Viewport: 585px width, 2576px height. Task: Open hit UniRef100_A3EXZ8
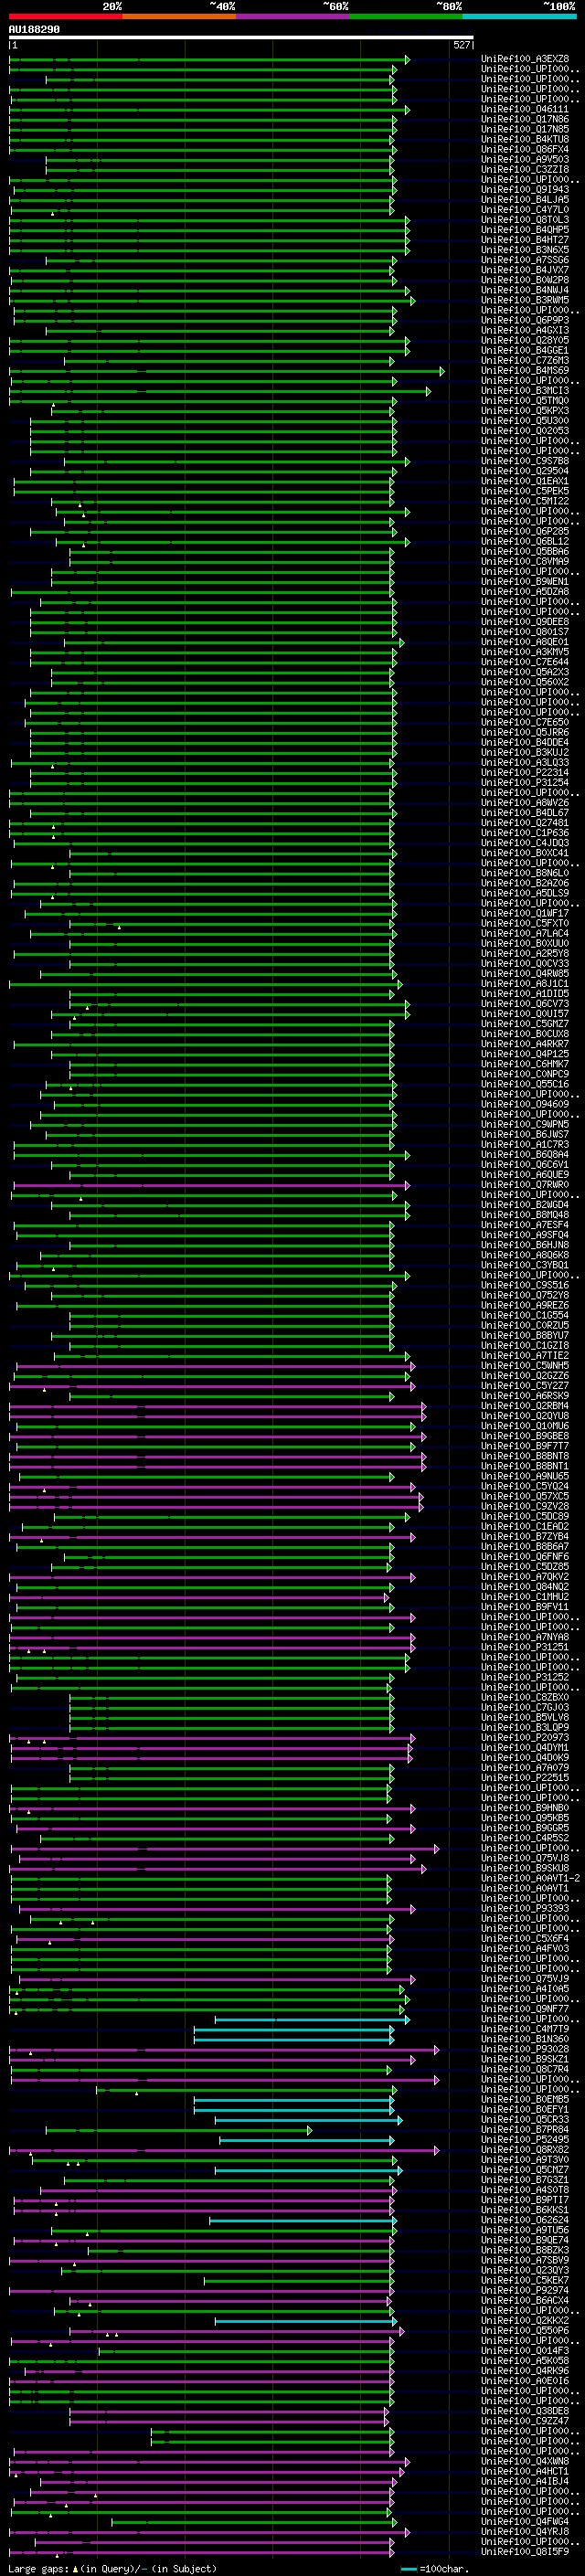(525, 59)
